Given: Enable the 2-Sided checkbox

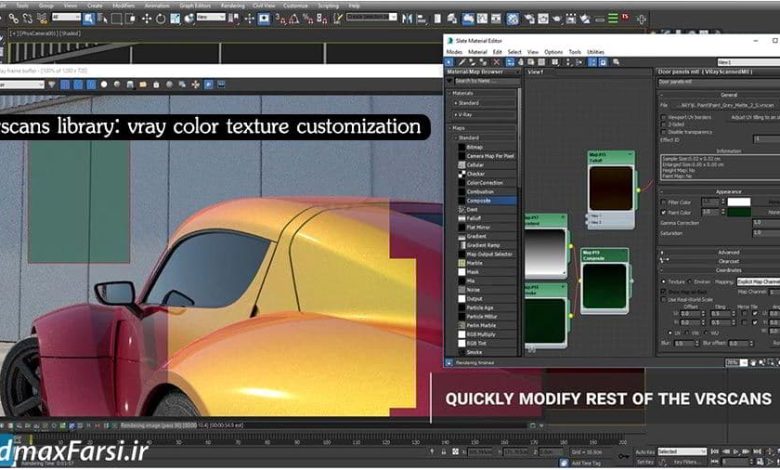Looking at the screenshot, I should pos(664,125).
